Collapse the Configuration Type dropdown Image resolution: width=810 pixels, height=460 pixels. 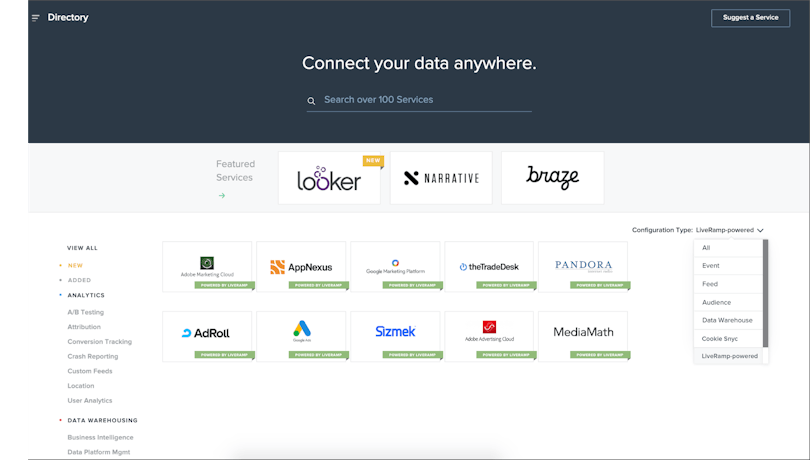pos(729,230)
